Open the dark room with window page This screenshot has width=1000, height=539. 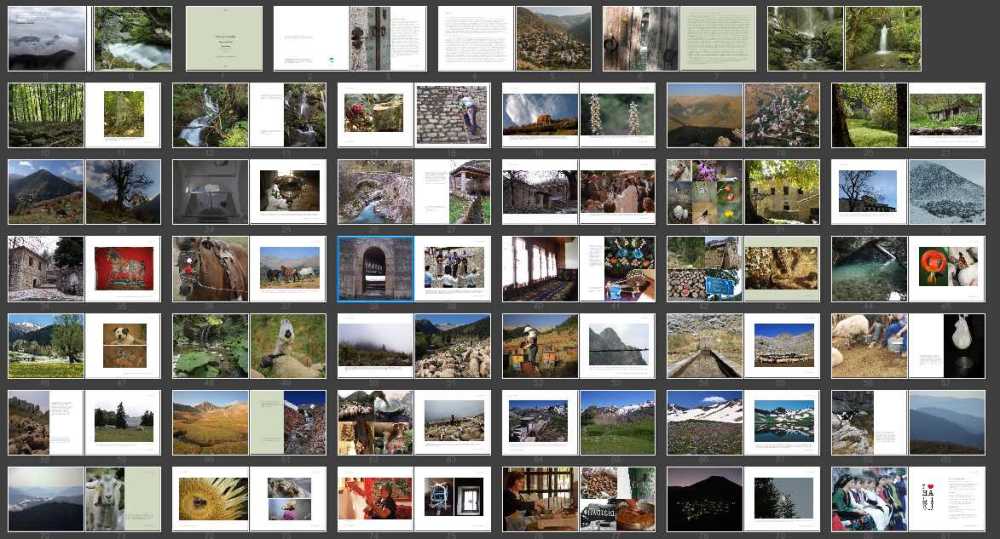pyautogui.click(x=452, y=499)
